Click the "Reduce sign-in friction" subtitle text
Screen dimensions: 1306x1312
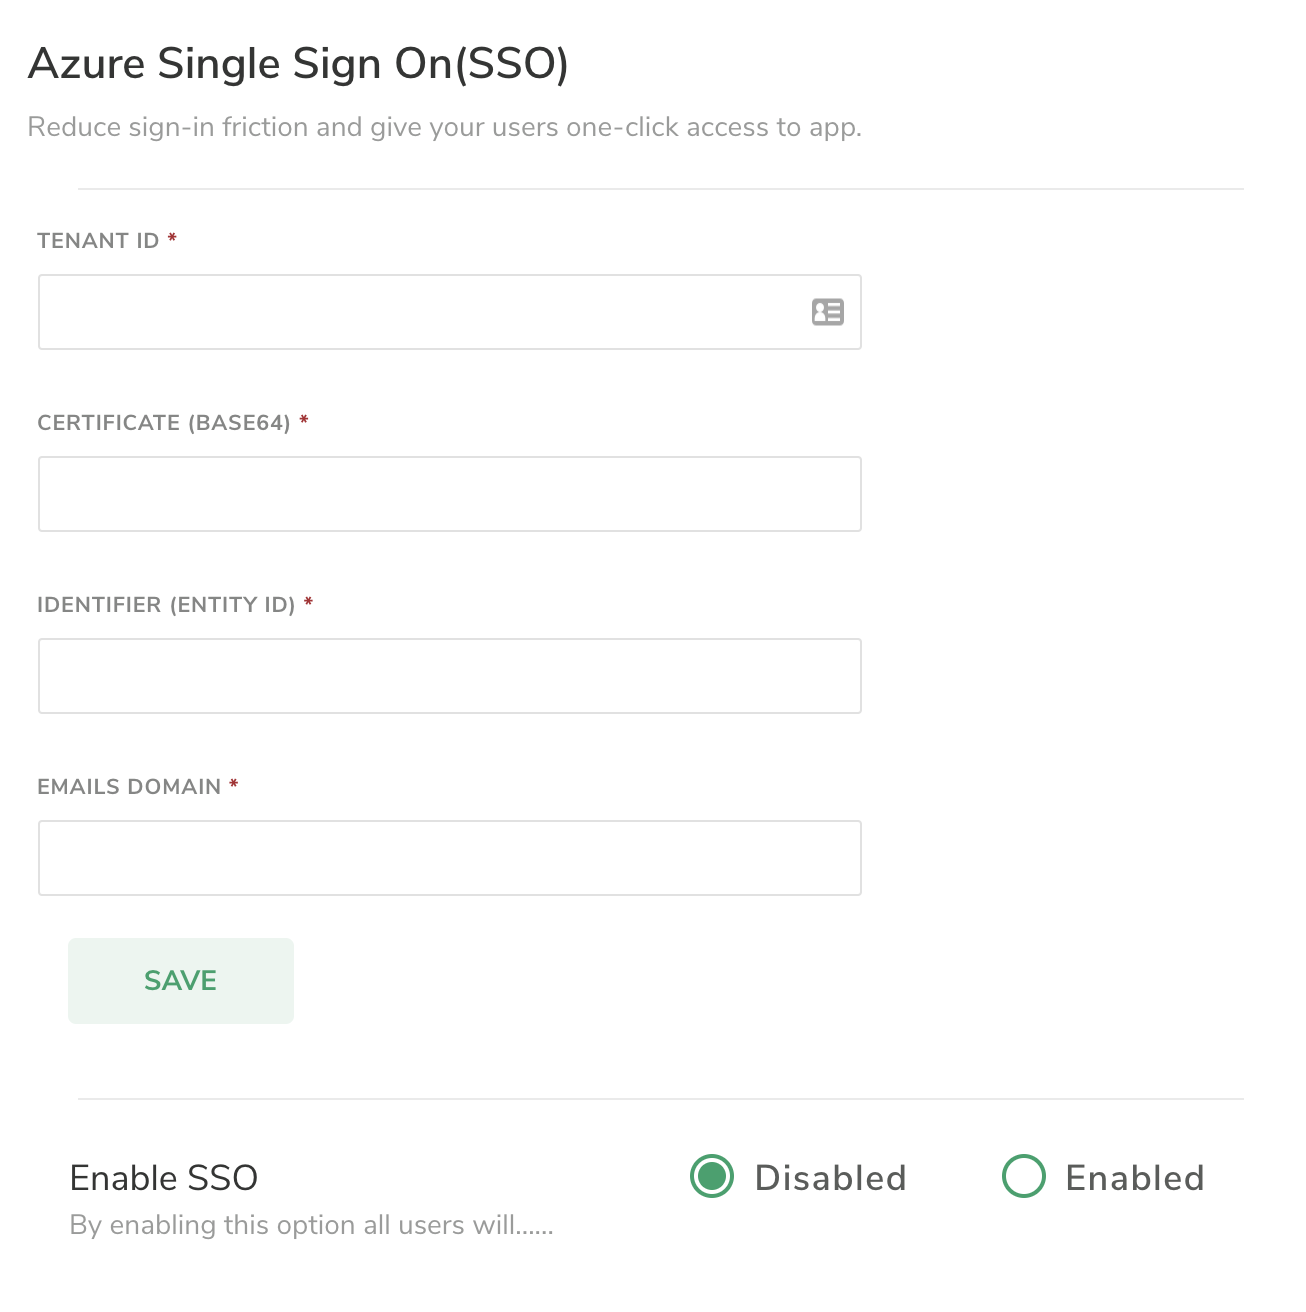[444, 127]
